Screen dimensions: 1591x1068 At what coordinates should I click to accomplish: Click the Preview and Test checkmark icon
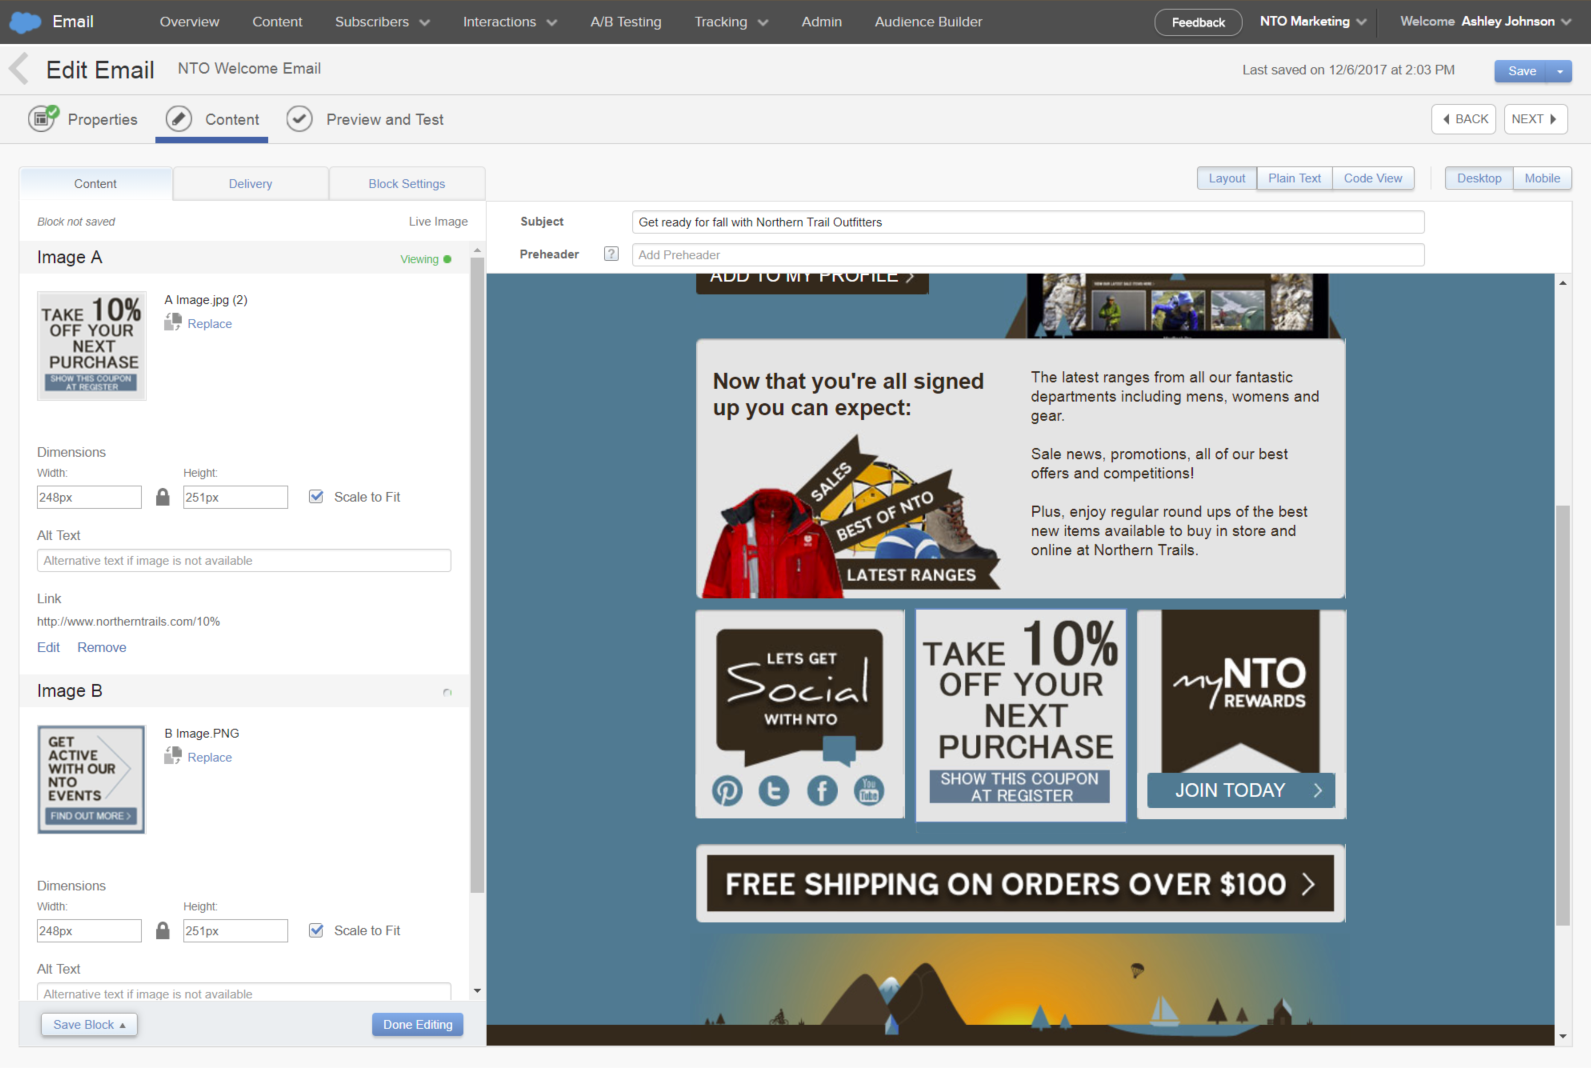299,119
